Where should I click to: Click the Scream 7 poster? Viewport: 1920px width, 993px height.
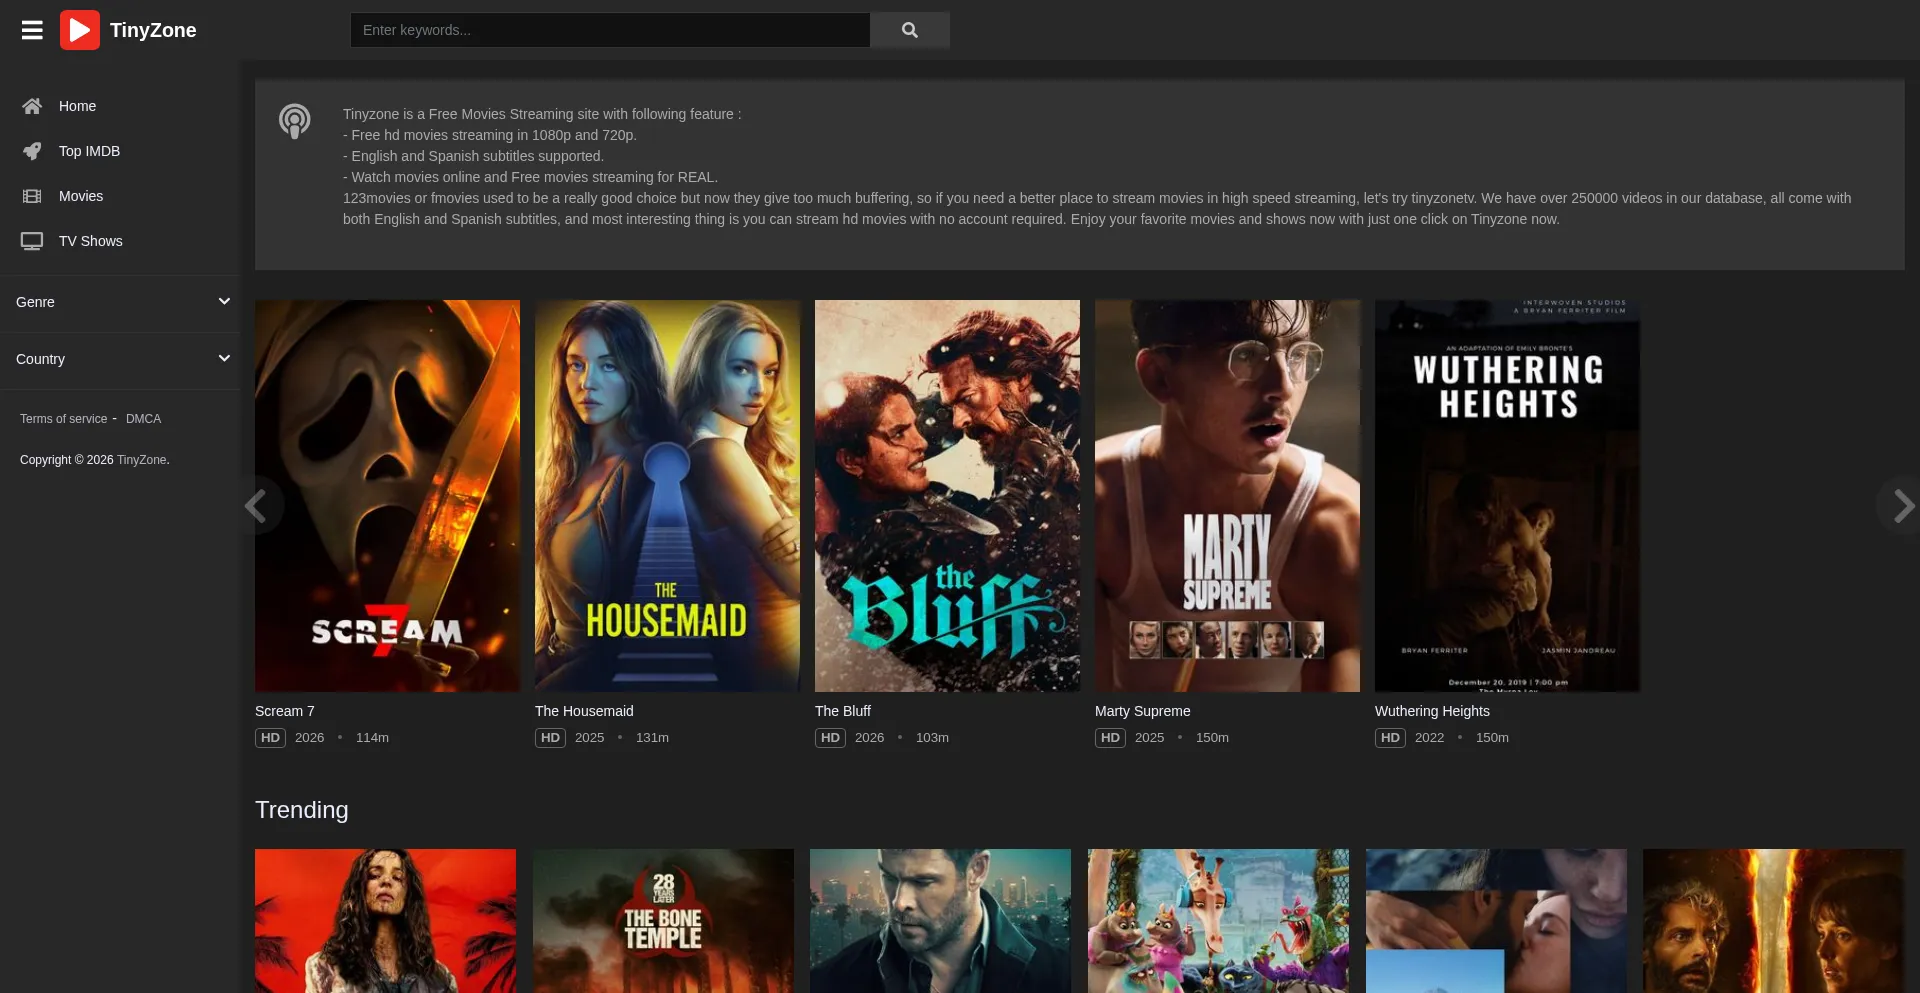tap(387, 496)
